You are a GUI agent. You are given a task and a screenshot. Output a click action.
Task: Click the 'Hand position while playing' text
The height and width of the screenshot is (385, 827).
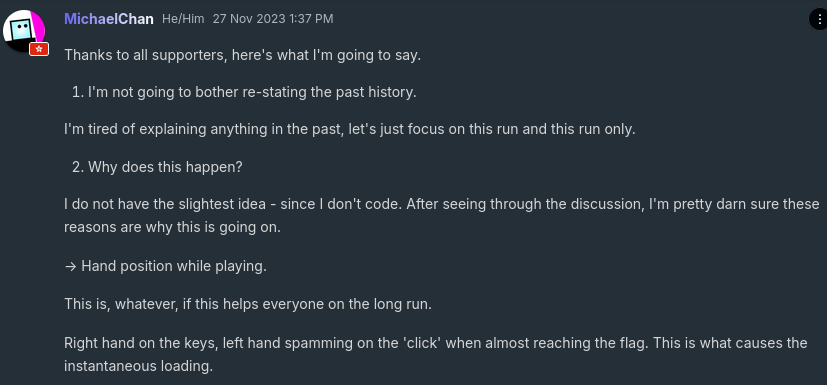(x=174, y=266)
